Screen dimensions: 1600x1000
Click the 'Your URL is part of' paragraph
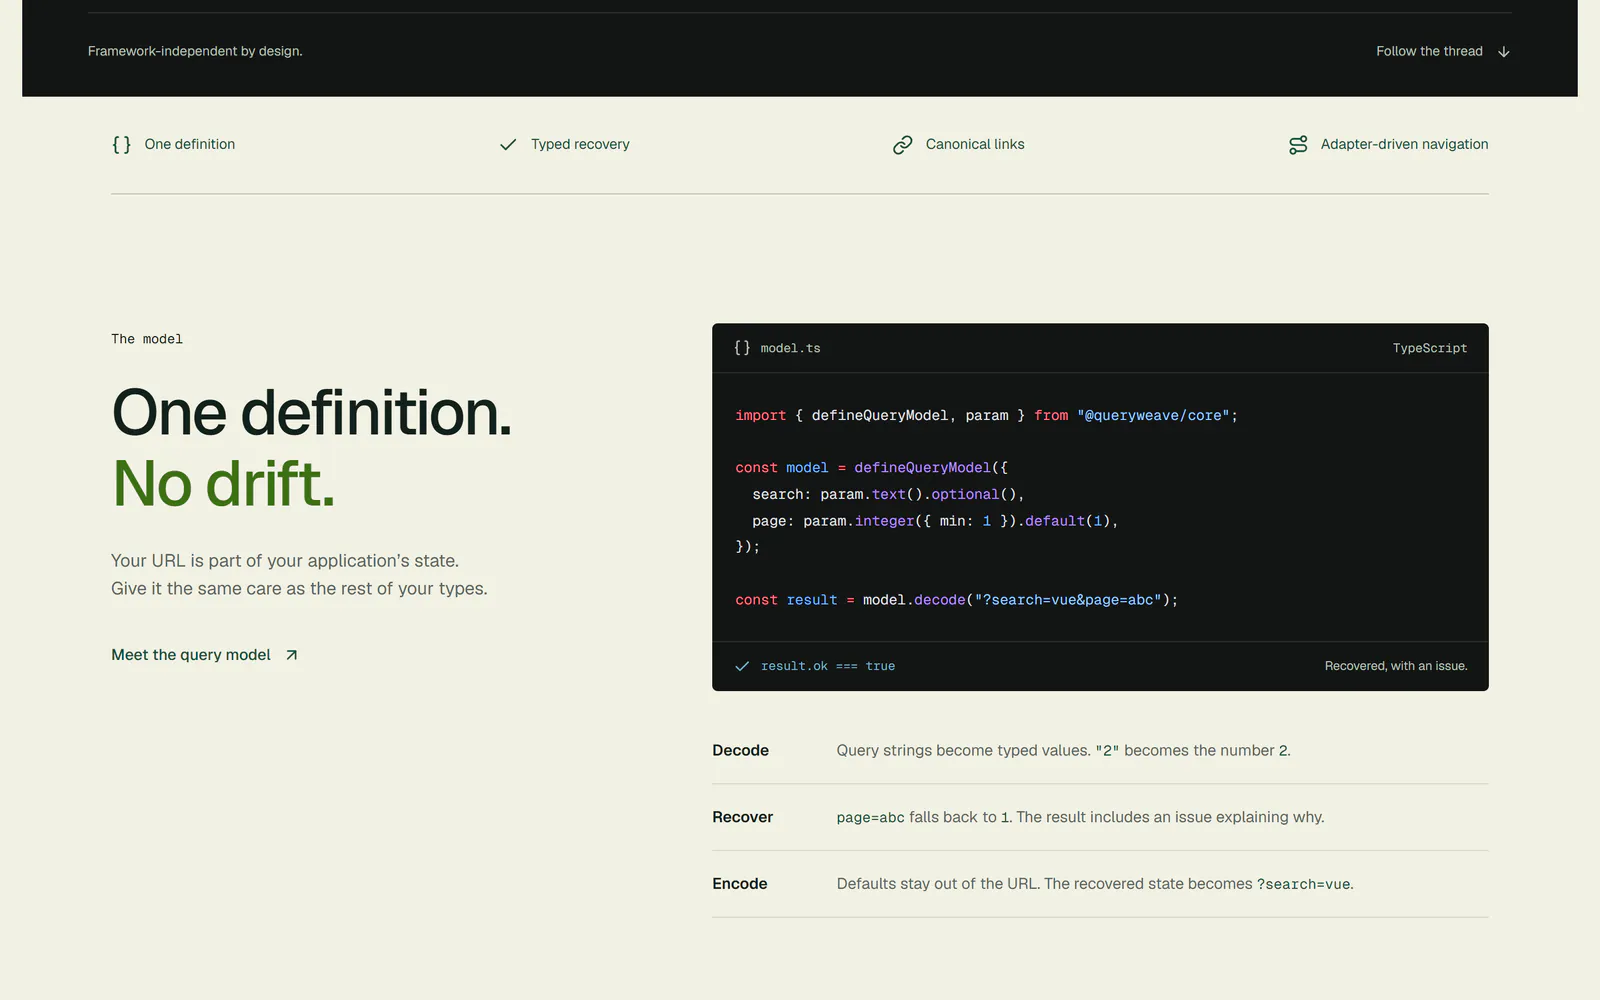click(x=299, y=575)
